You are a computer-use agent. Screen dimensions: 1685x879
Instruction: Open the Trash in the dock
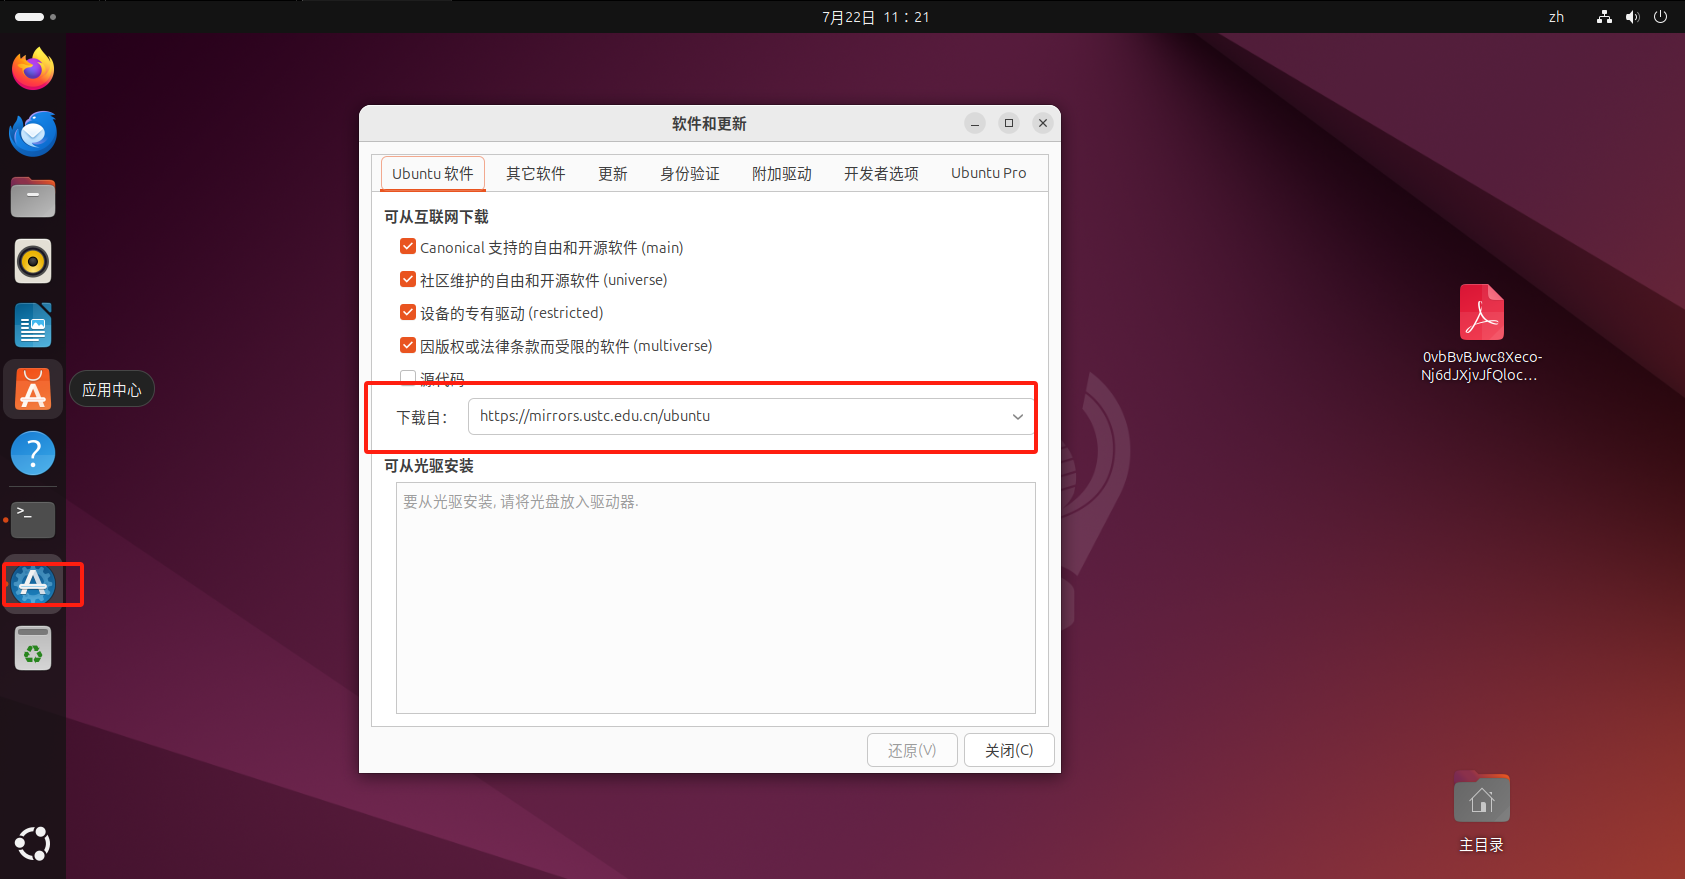[x=33, y=648]
